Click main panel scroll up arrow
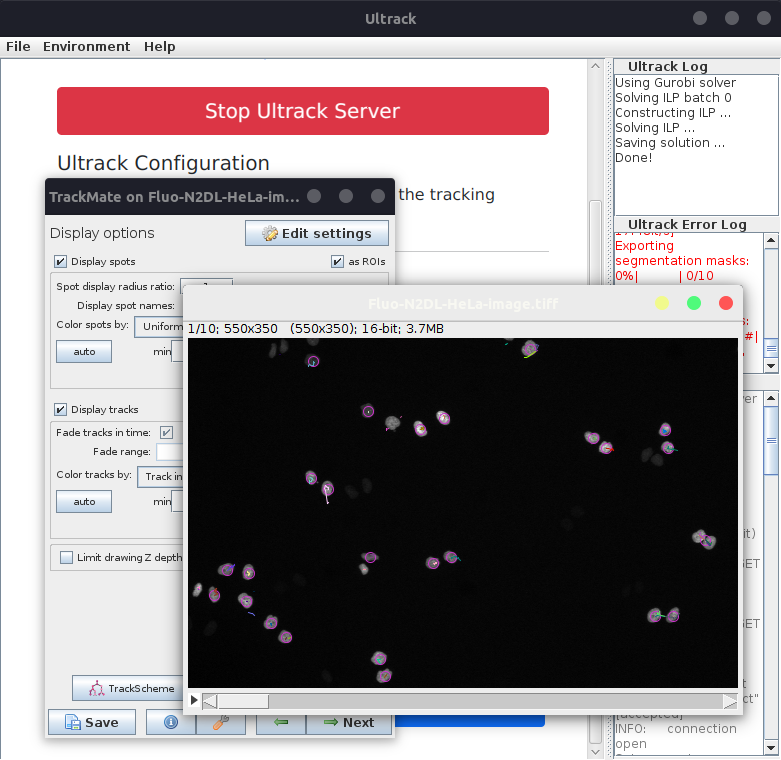The image size is (781, 760). coord(595,66)
